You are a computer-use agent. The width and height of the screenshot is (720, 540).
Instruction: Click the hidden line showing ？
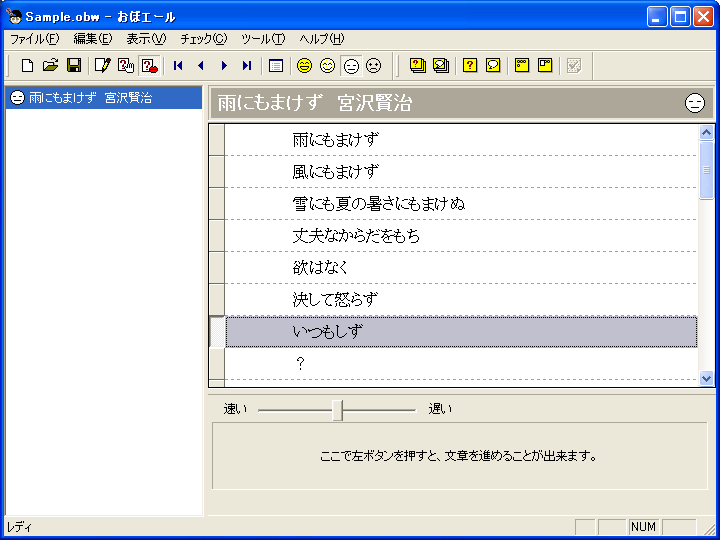pyautogui.click(x=461, y=364)
